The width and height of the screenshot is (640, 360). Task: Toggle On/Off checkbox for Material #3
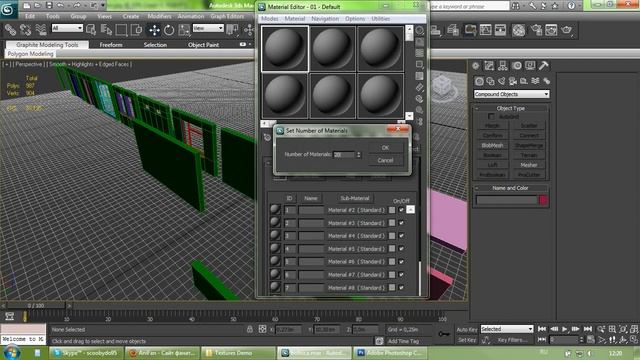401,223
